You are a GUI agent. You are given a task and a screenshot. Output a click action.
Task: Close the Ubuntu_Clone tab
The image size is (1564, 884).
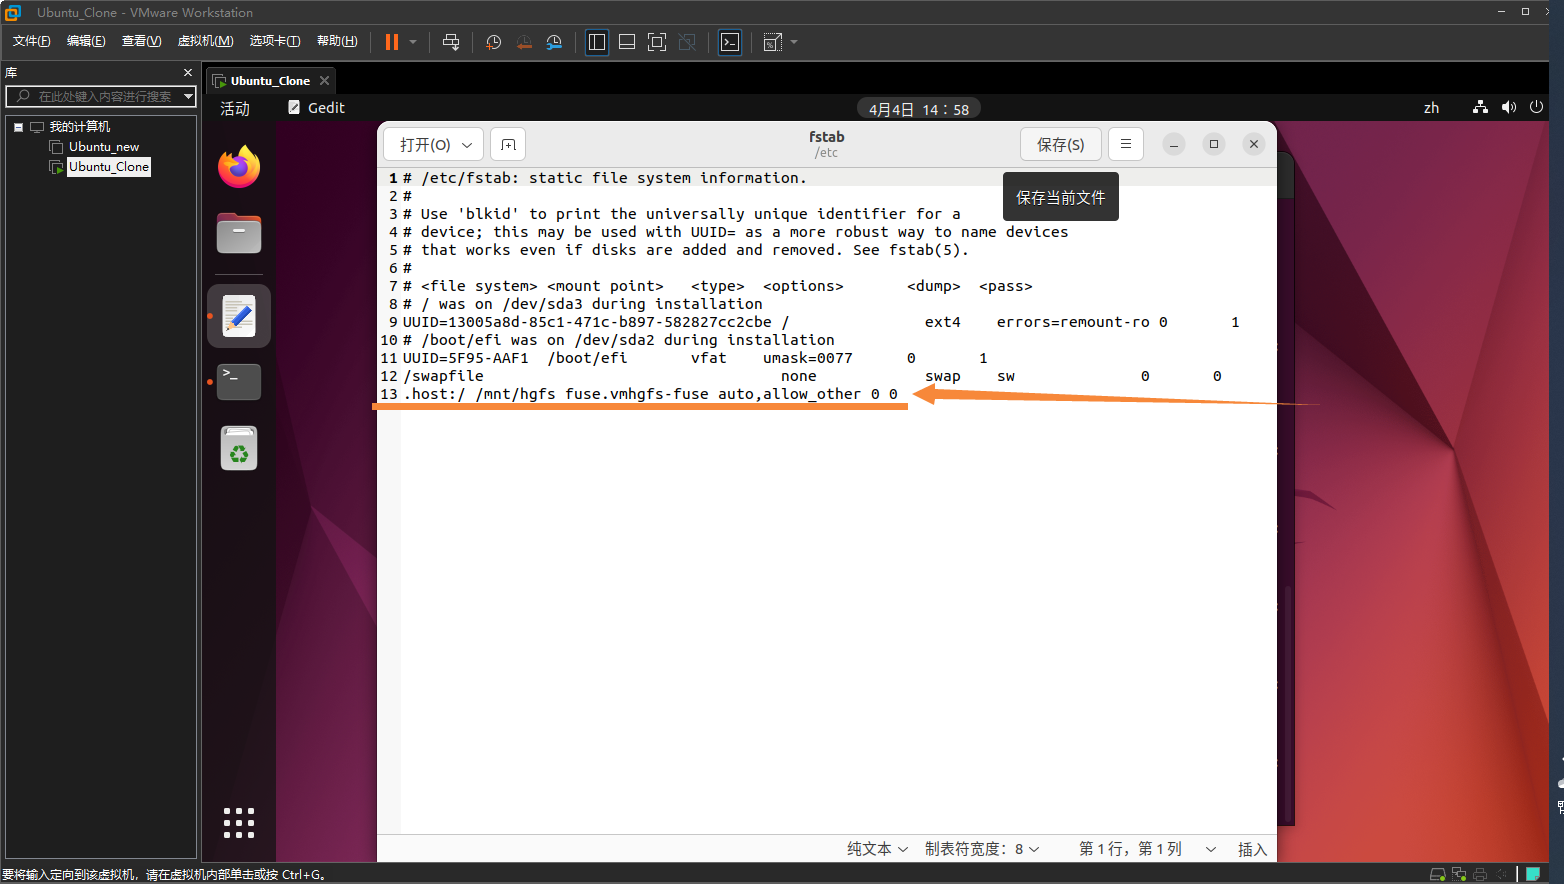tap(324, 81)
